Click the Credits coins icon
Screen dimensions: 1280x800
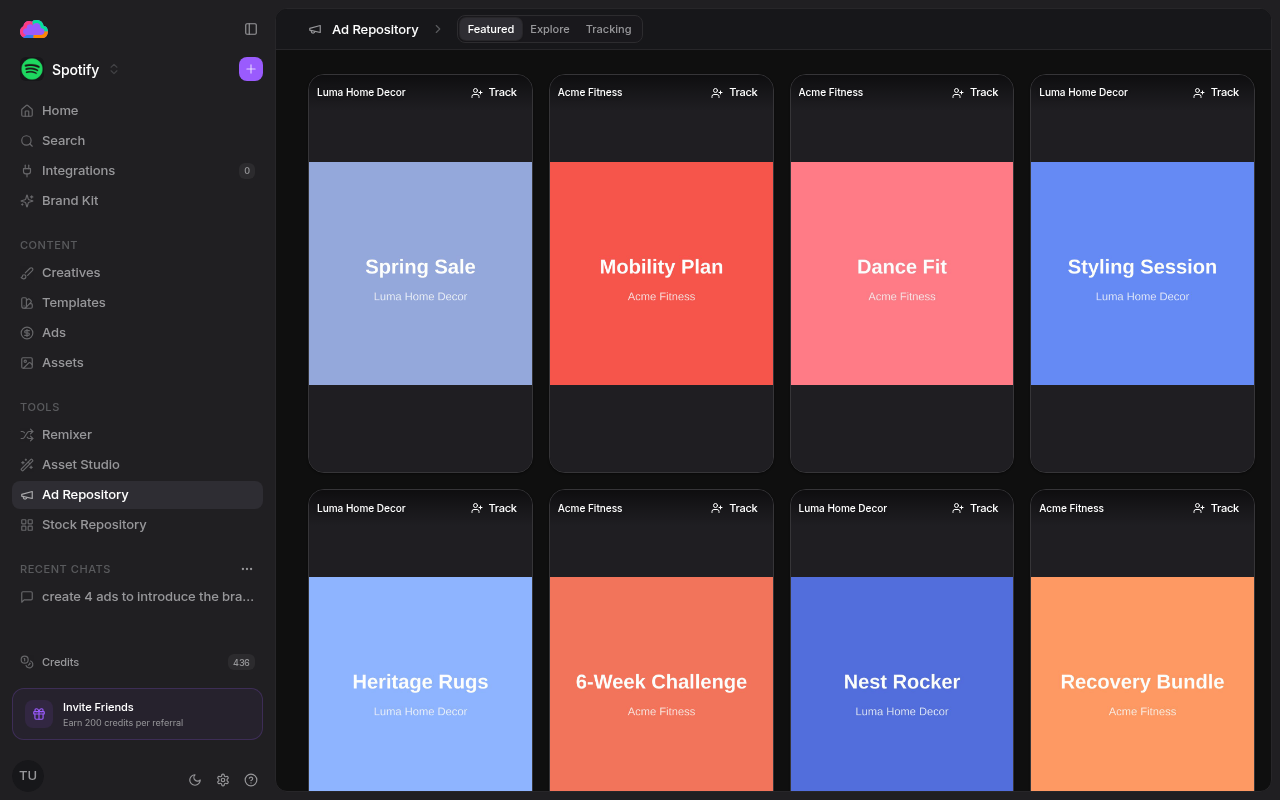27,662
